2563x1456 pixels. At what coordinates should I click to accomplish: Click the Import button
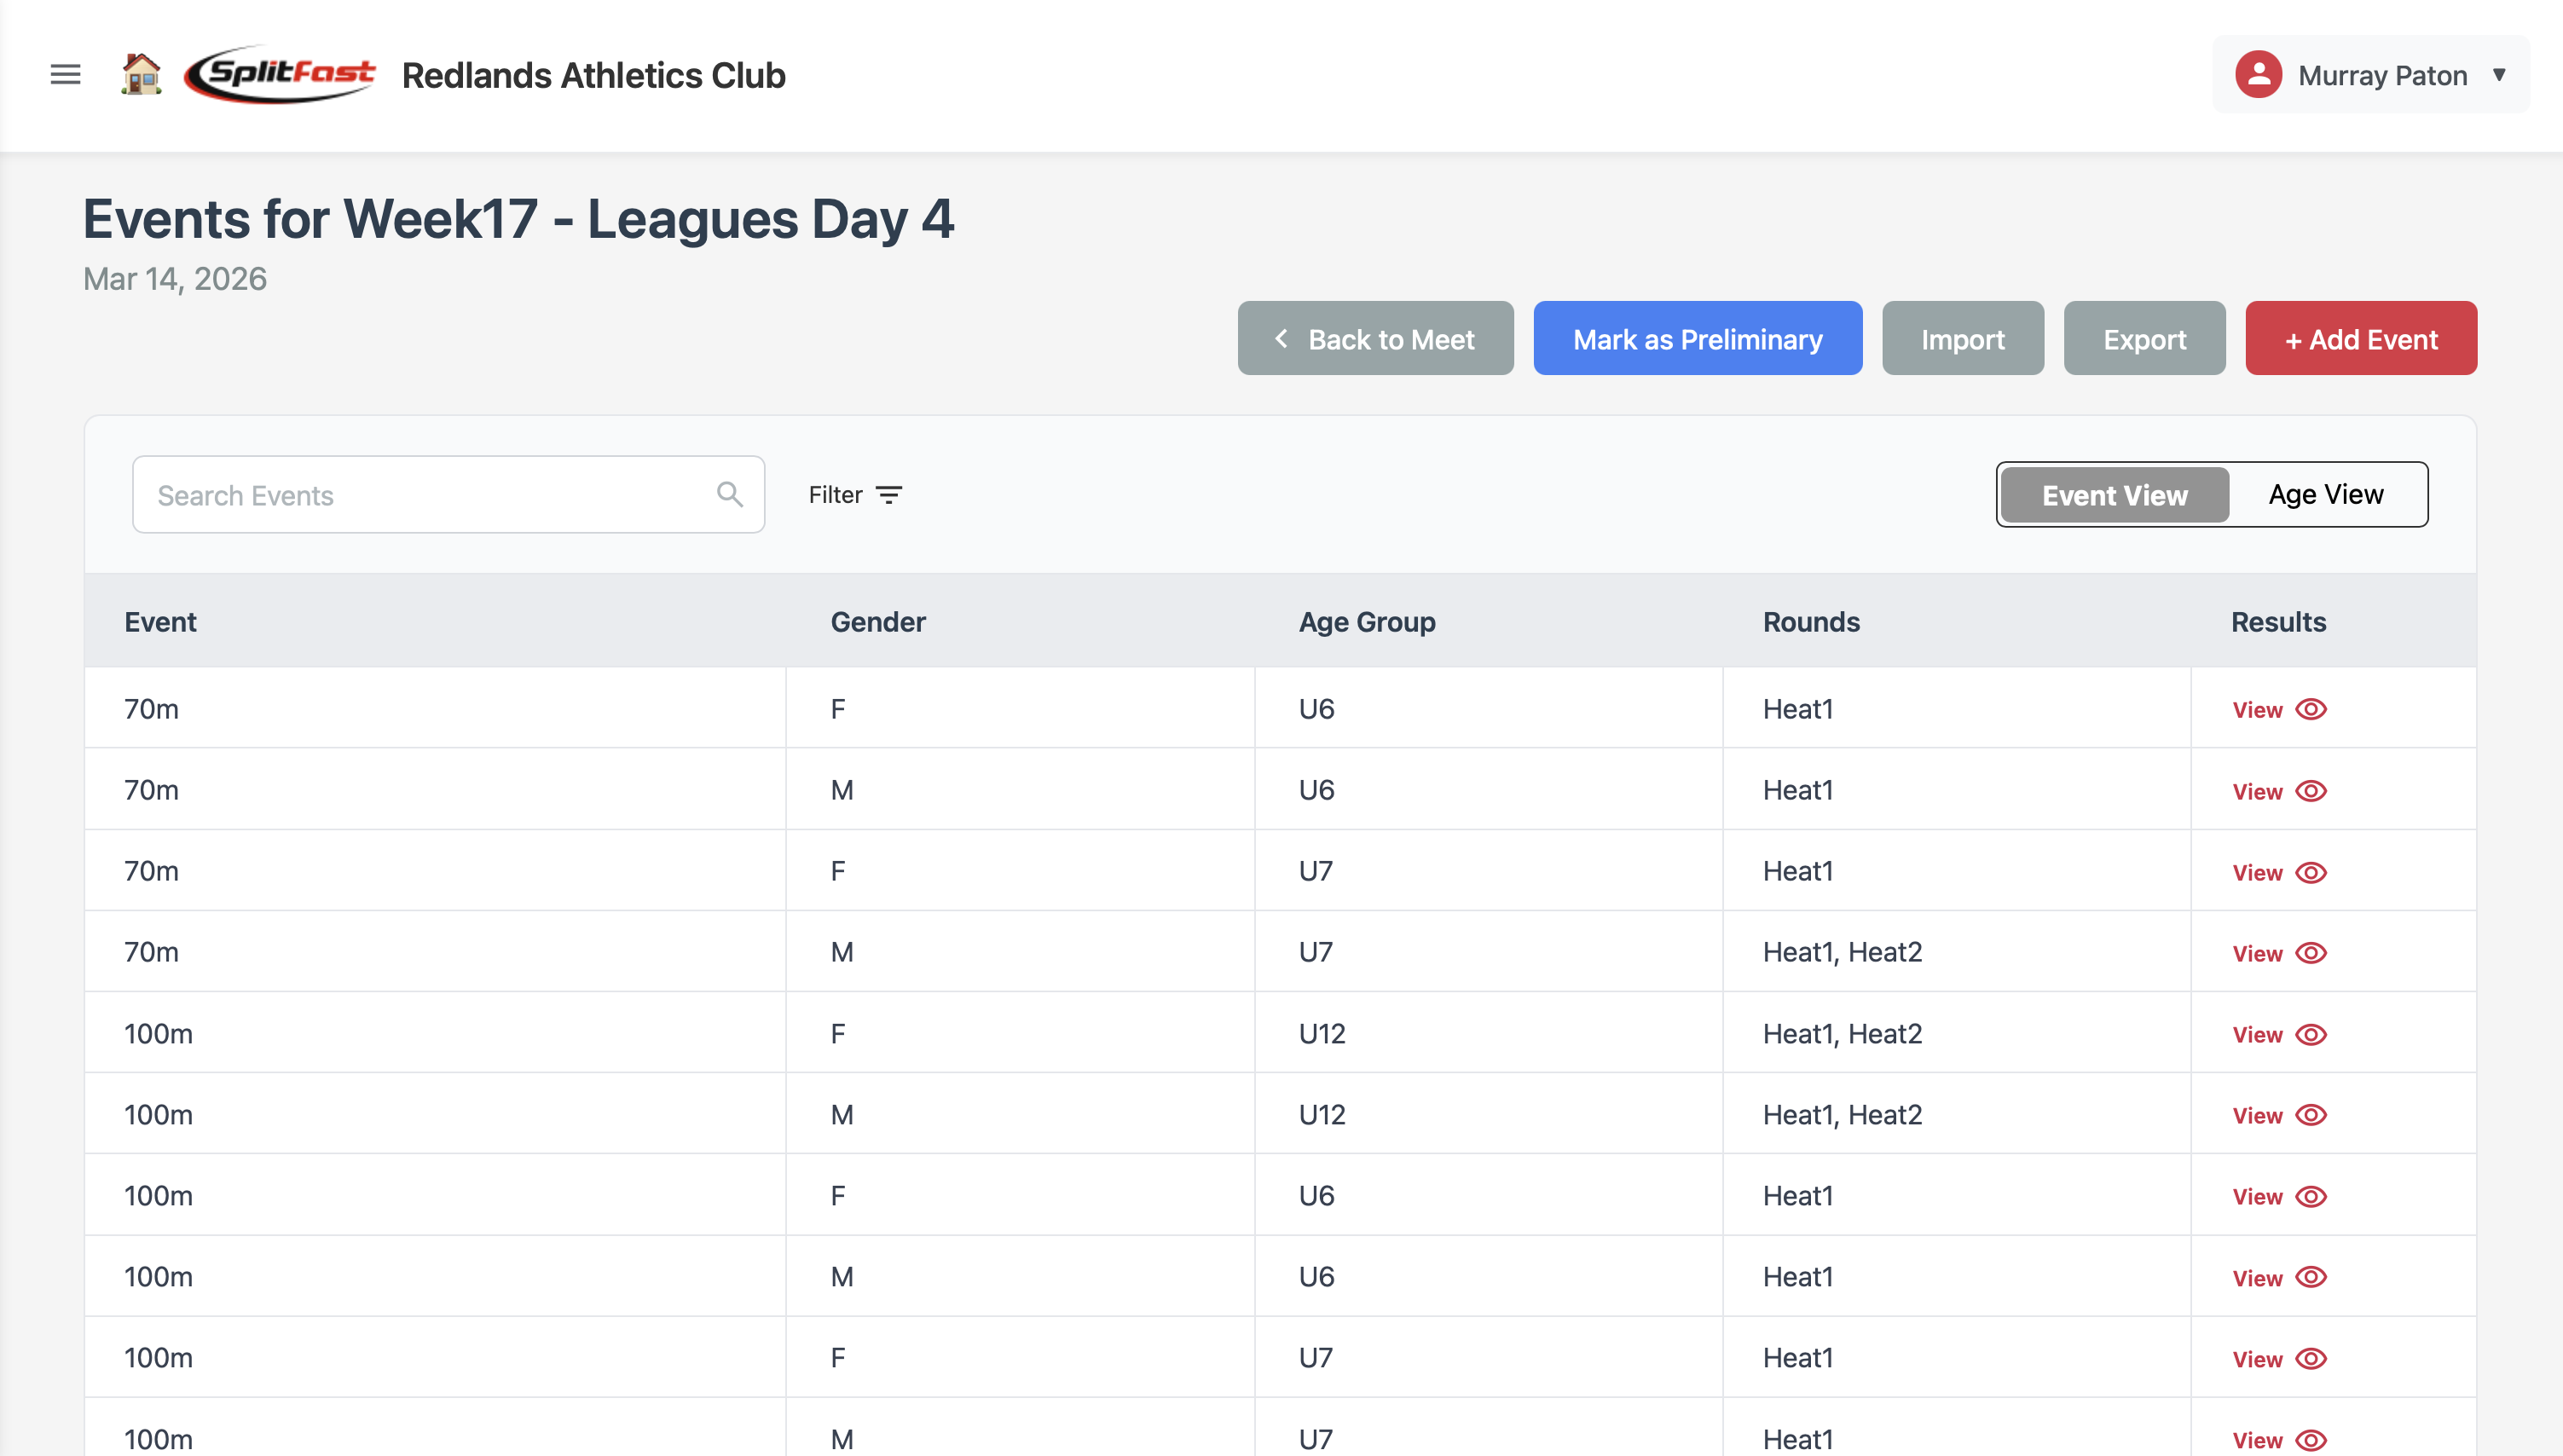click(x=1962, y=339)
